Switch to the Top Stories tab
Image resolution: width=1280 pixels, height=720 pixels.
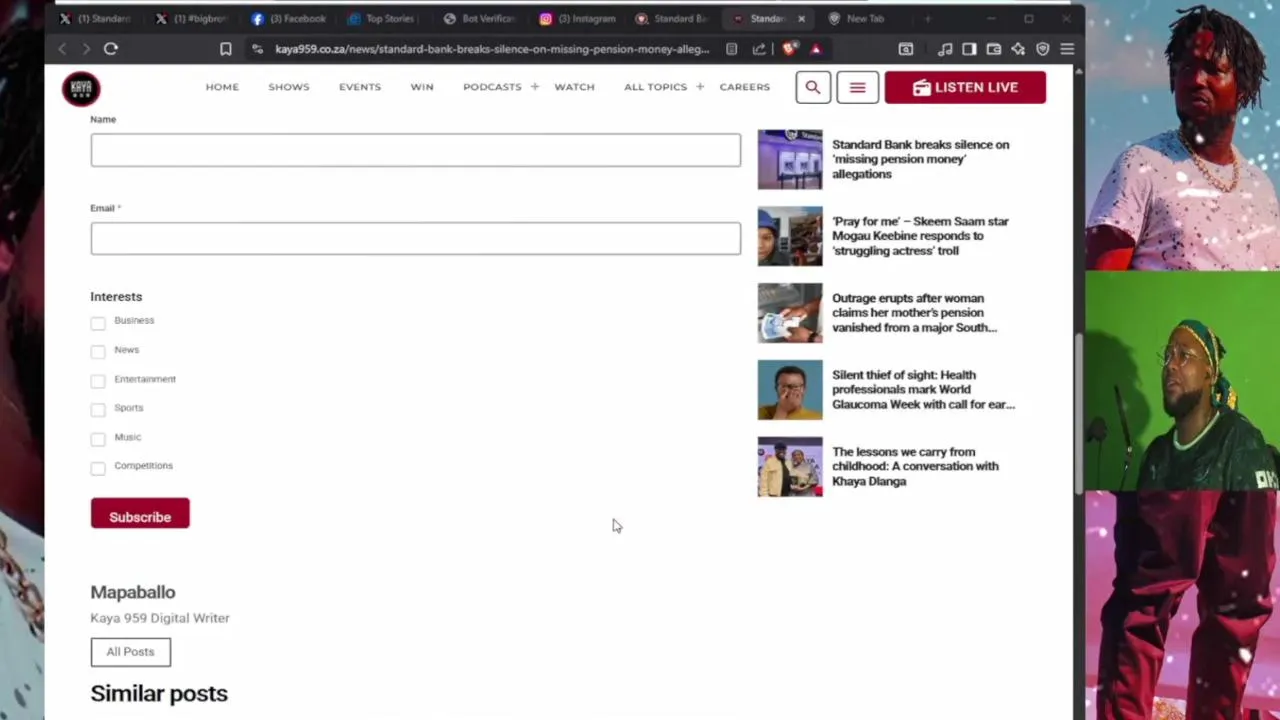pyautogui.click(x=382, y=19)
